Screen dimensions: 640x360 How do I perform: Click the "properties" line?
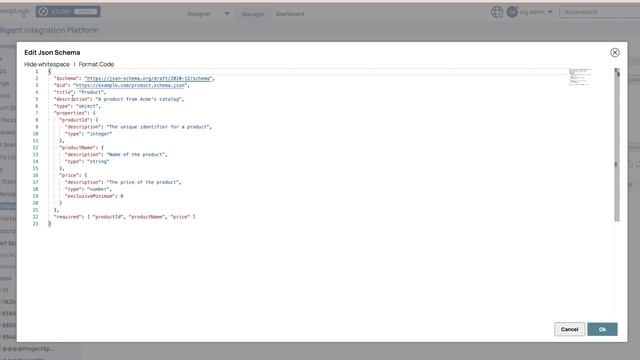[x=75, y=113]
